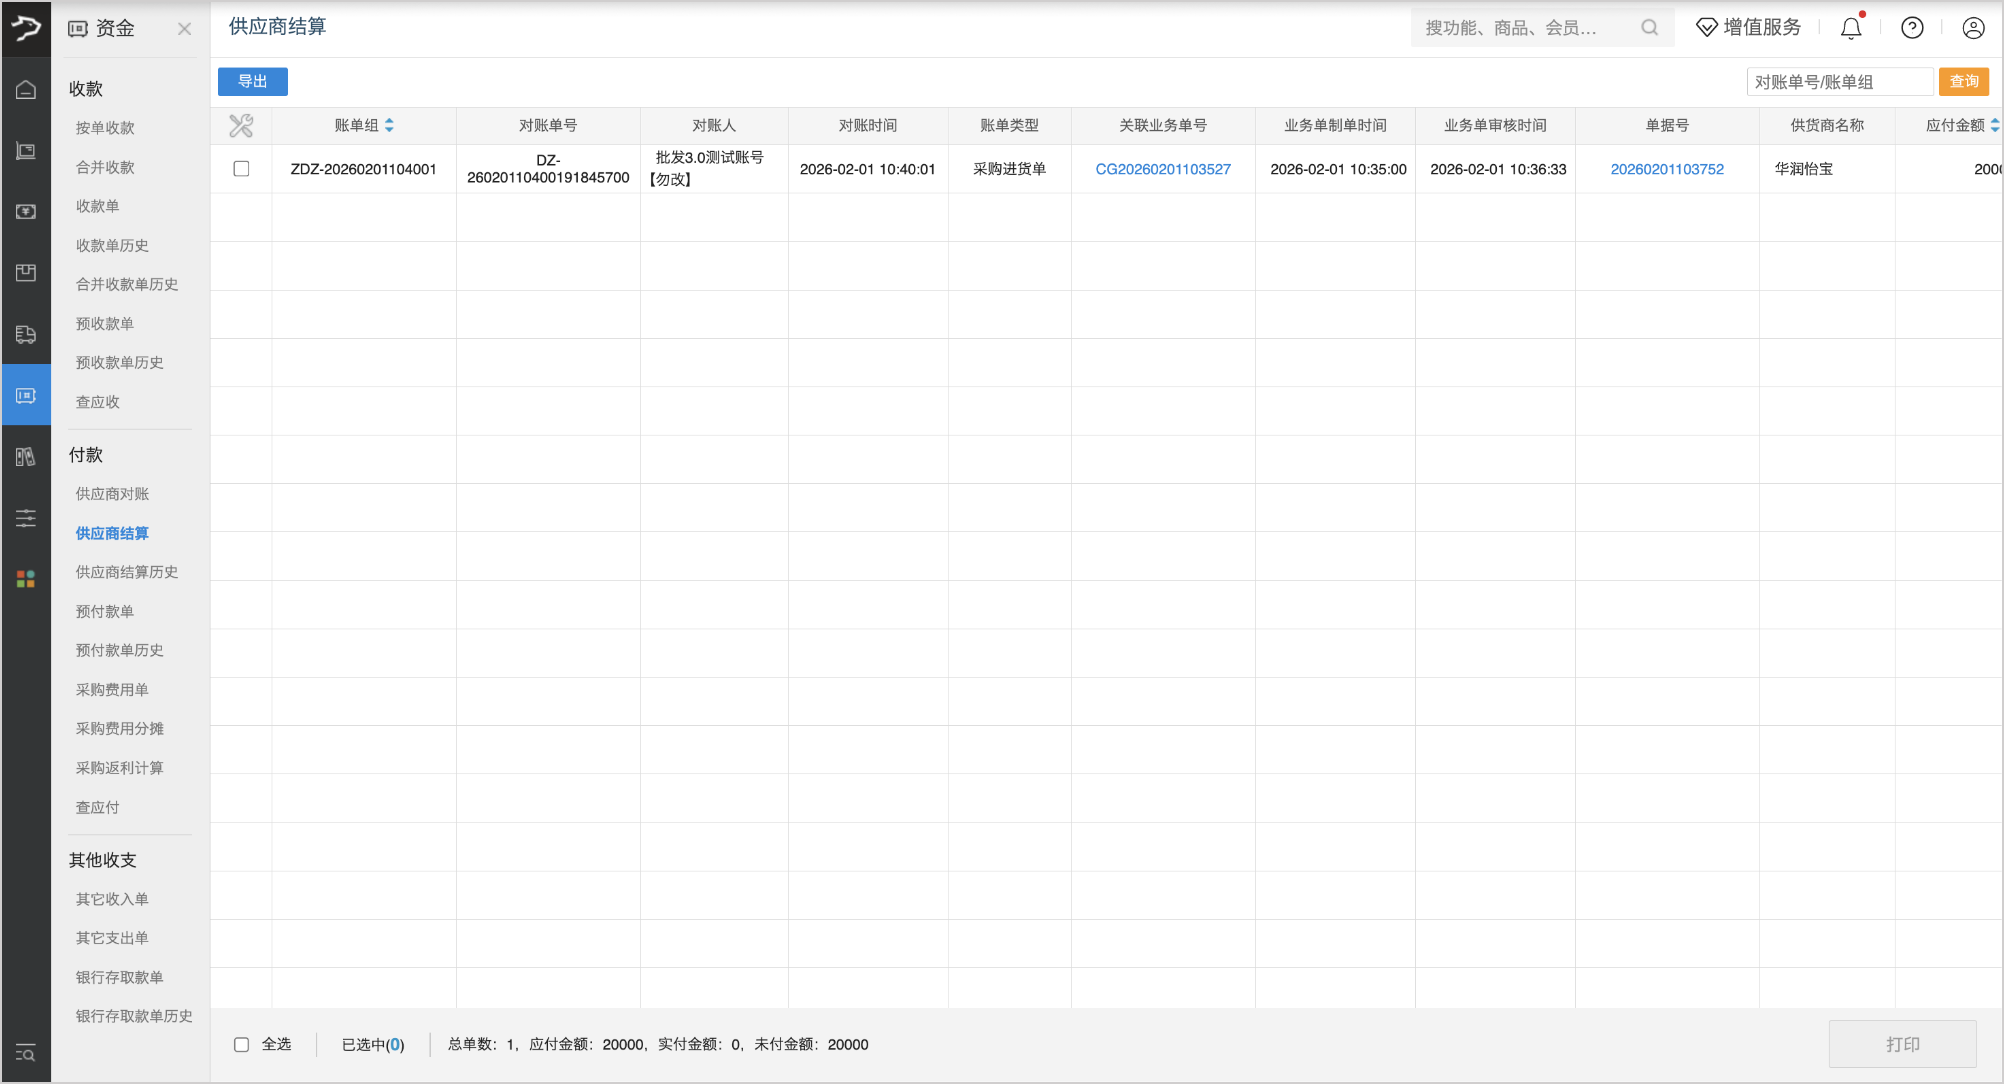Viewport: 2005px width, 1085px height.
Task: Click the box inventory sidebar icon
Action: 26,273
